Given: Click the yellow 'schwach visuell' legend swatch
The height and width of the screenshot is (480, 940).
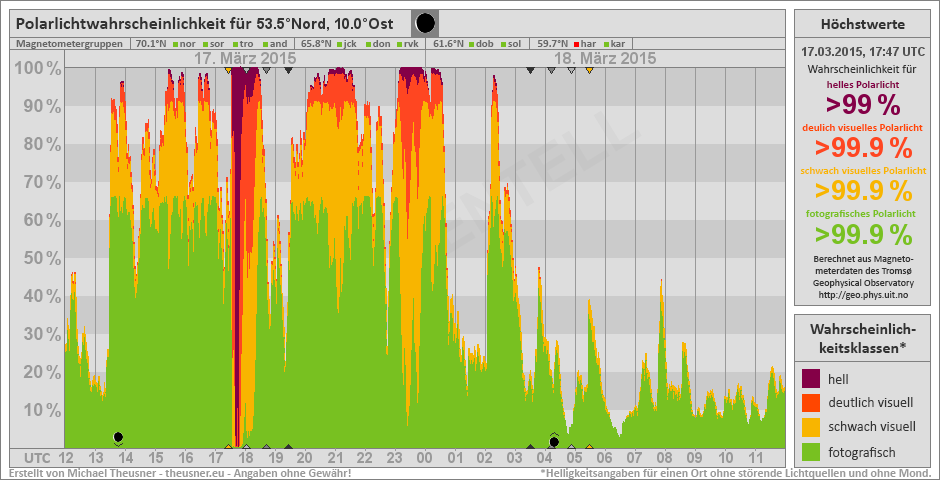Looking at the screenshot, I should coord(811,427).
